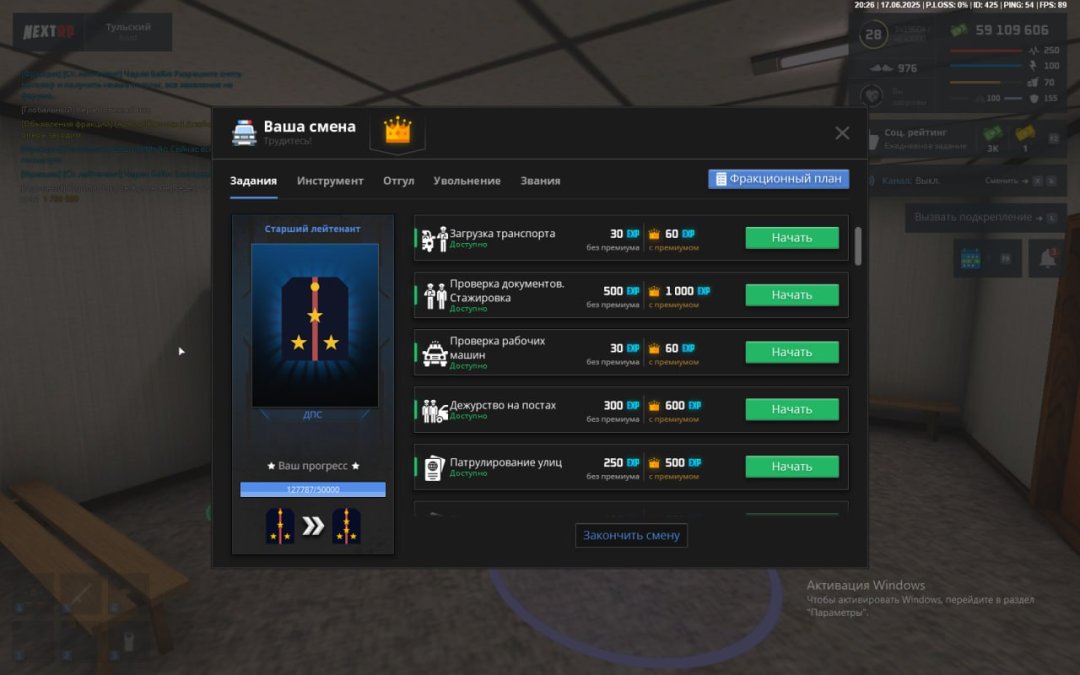
Task: Click the Проверка рабочих машин taxi icon
Action: 435,353
